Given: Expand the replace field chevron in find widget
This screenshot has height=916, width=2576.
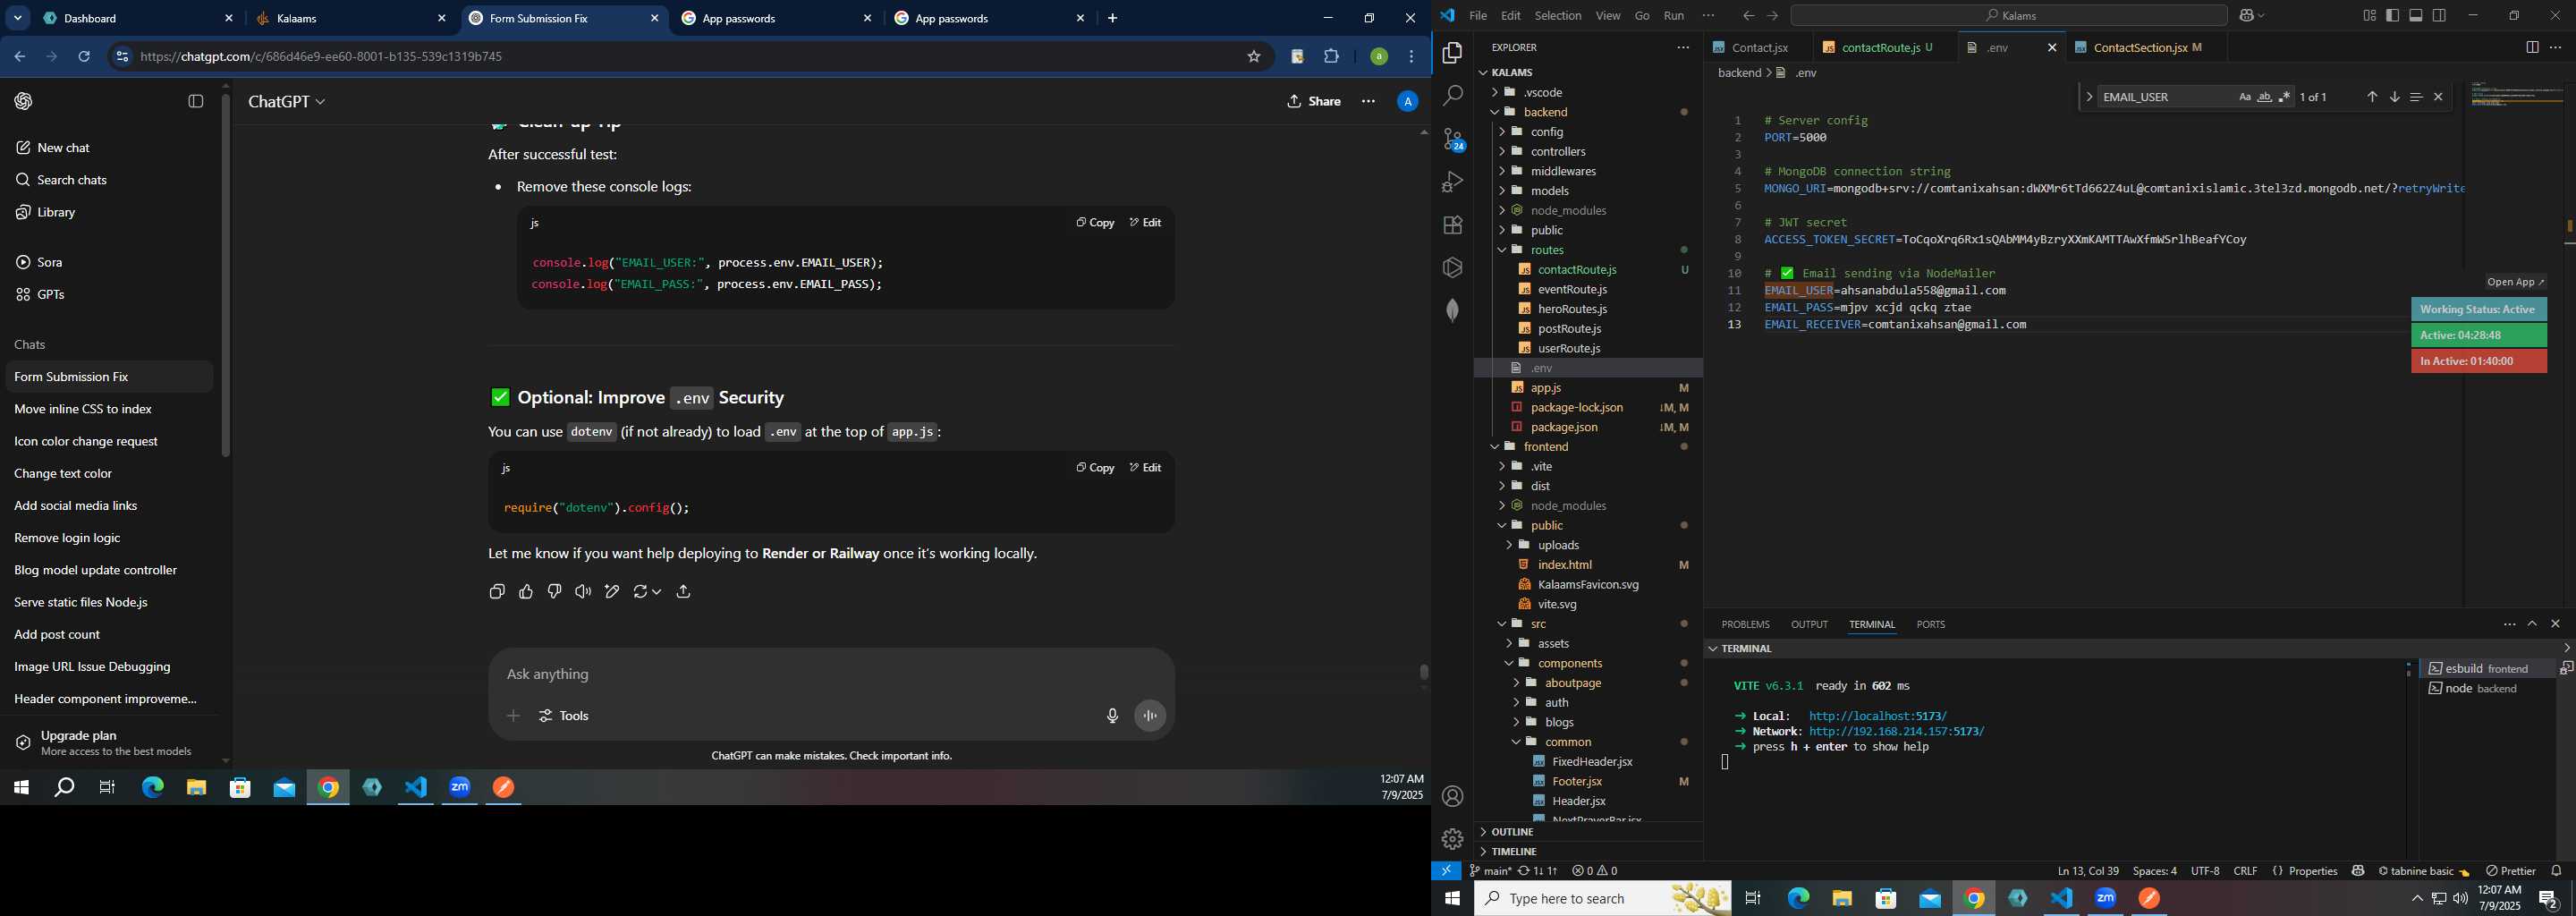Looking at the screenshot, I should 2089,97.
